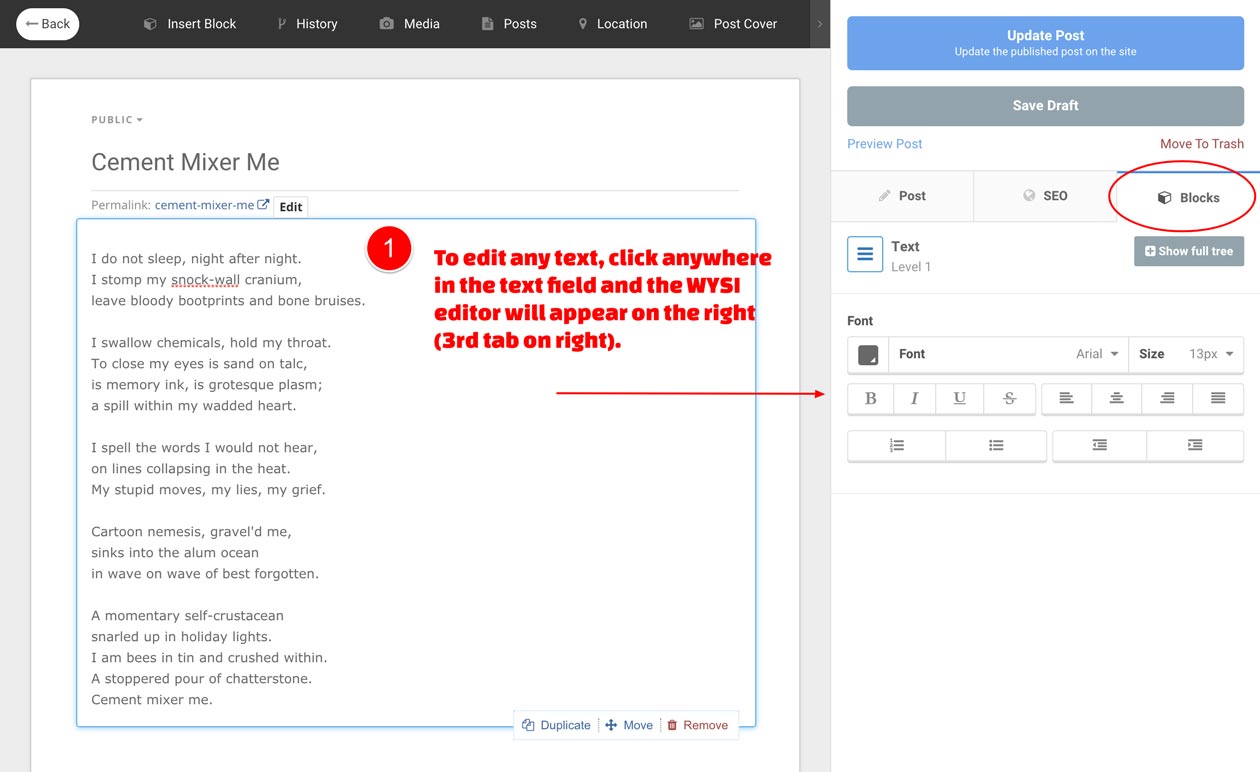Toggle underline text formatting
The height and width of the screenshot is (772, 1260).
coord(959,398)
